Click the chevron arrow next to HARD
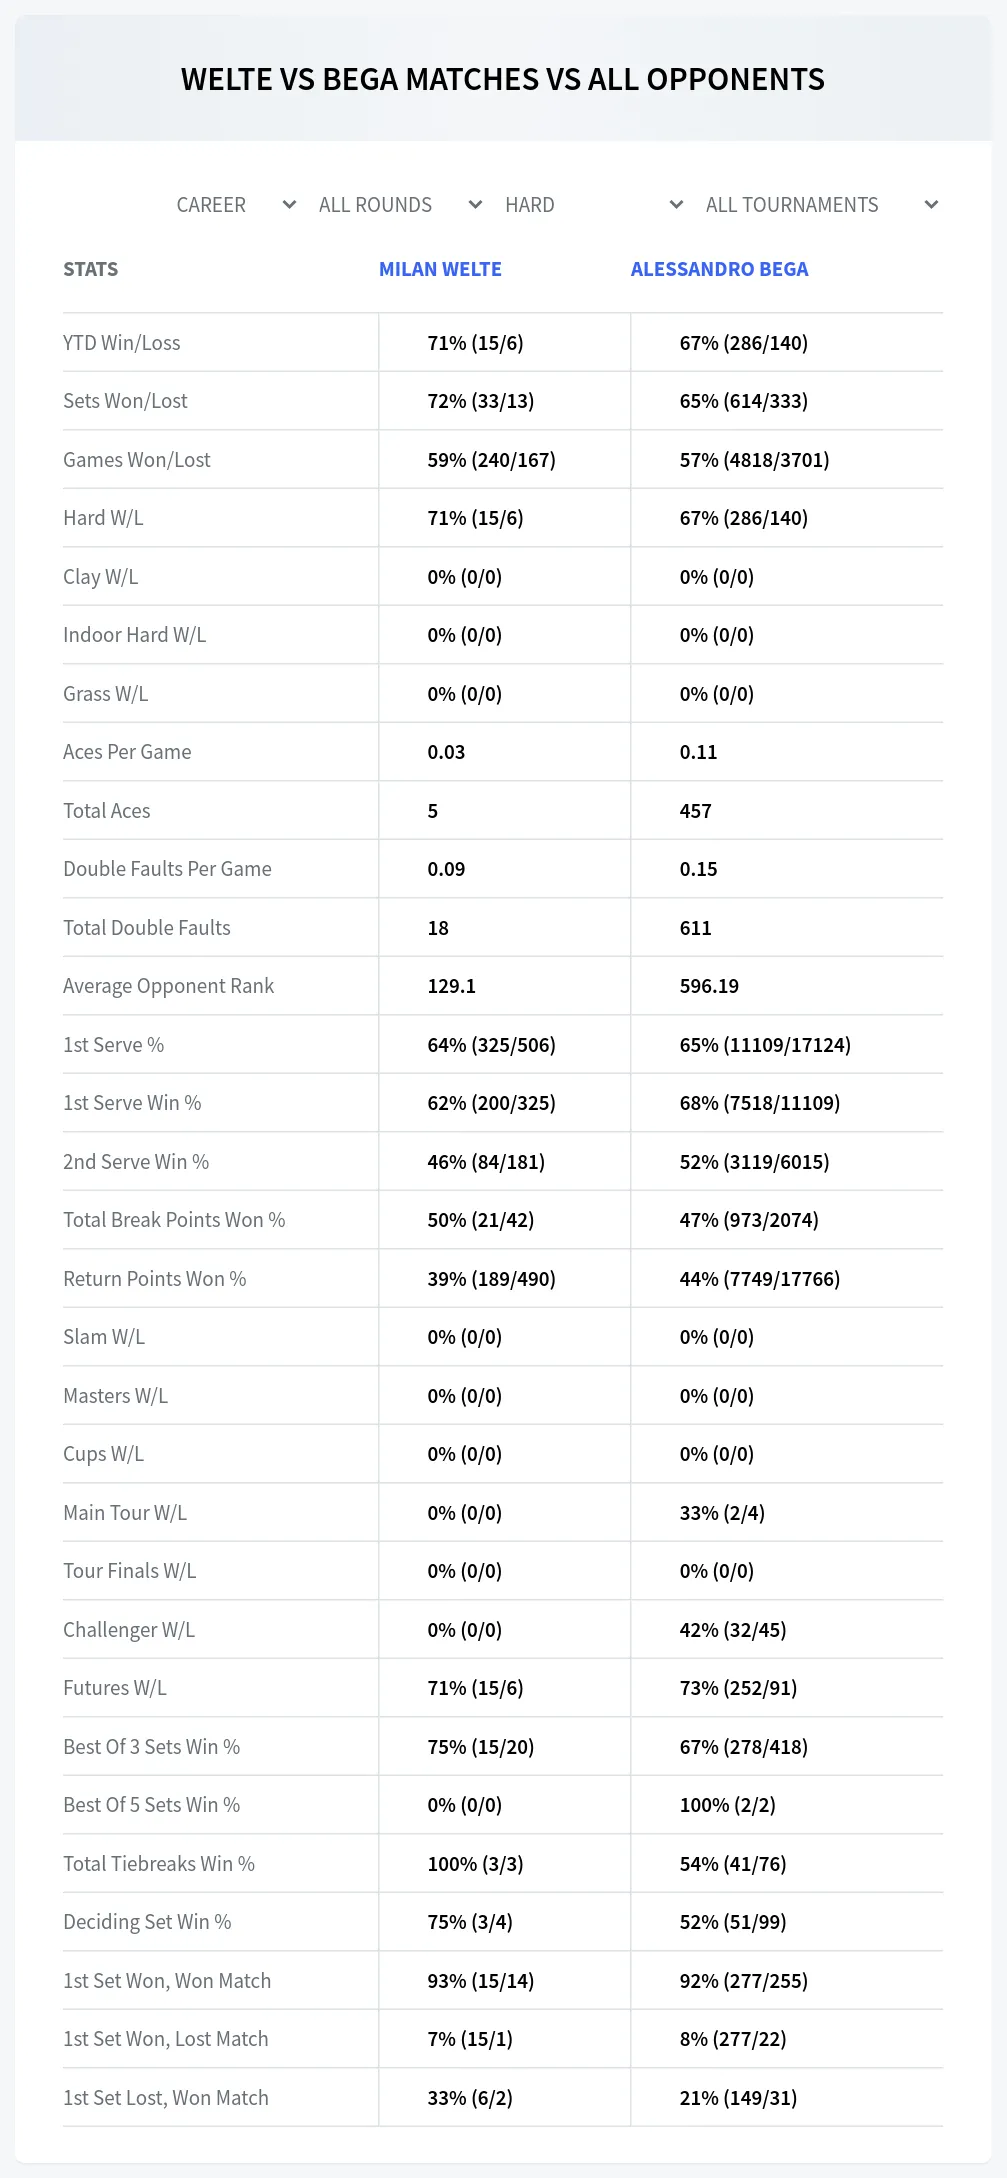The height and width of the screenshot is (2178, 1007). (x=676, y=205)
